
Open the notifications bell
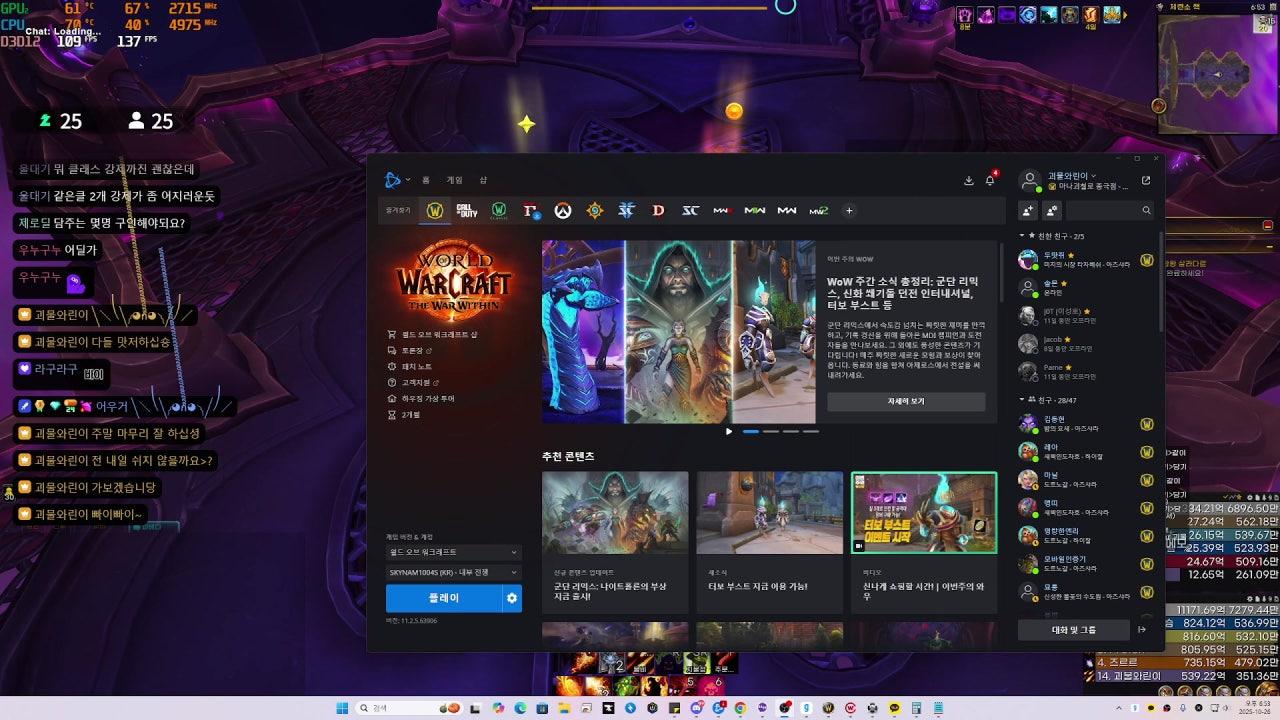(990, 181)
